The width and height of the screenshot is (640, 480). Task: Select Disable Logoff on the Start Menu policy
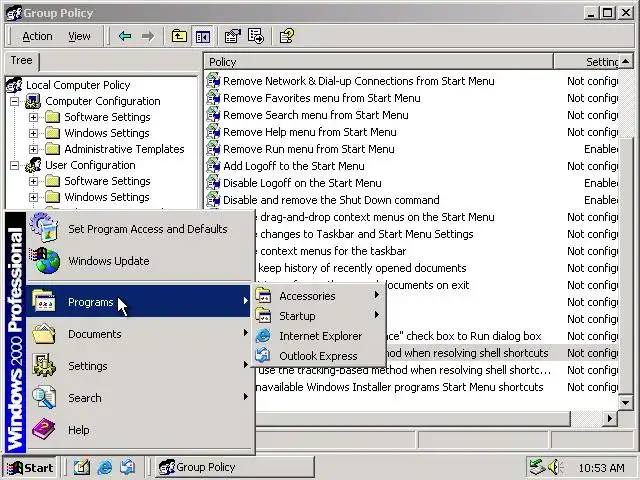[302, 183]
